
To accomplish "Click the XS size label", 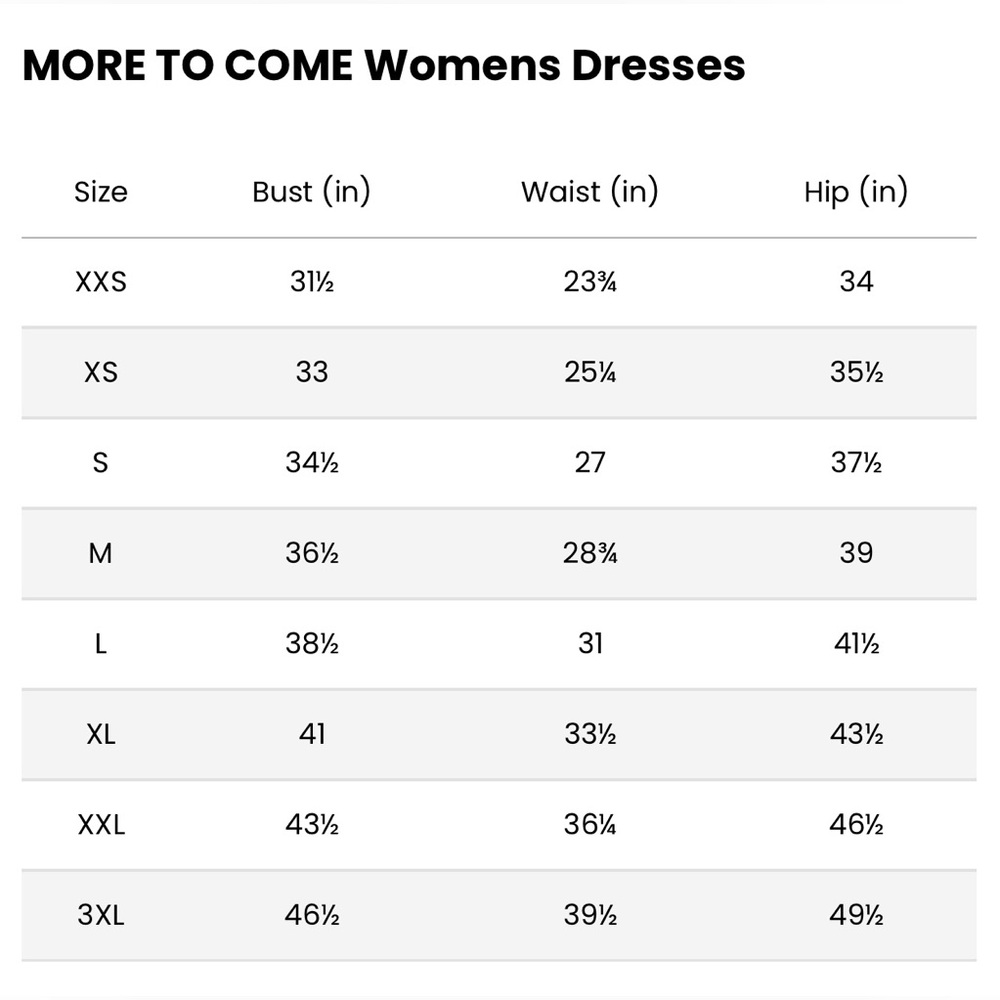I will click(101, 372).
